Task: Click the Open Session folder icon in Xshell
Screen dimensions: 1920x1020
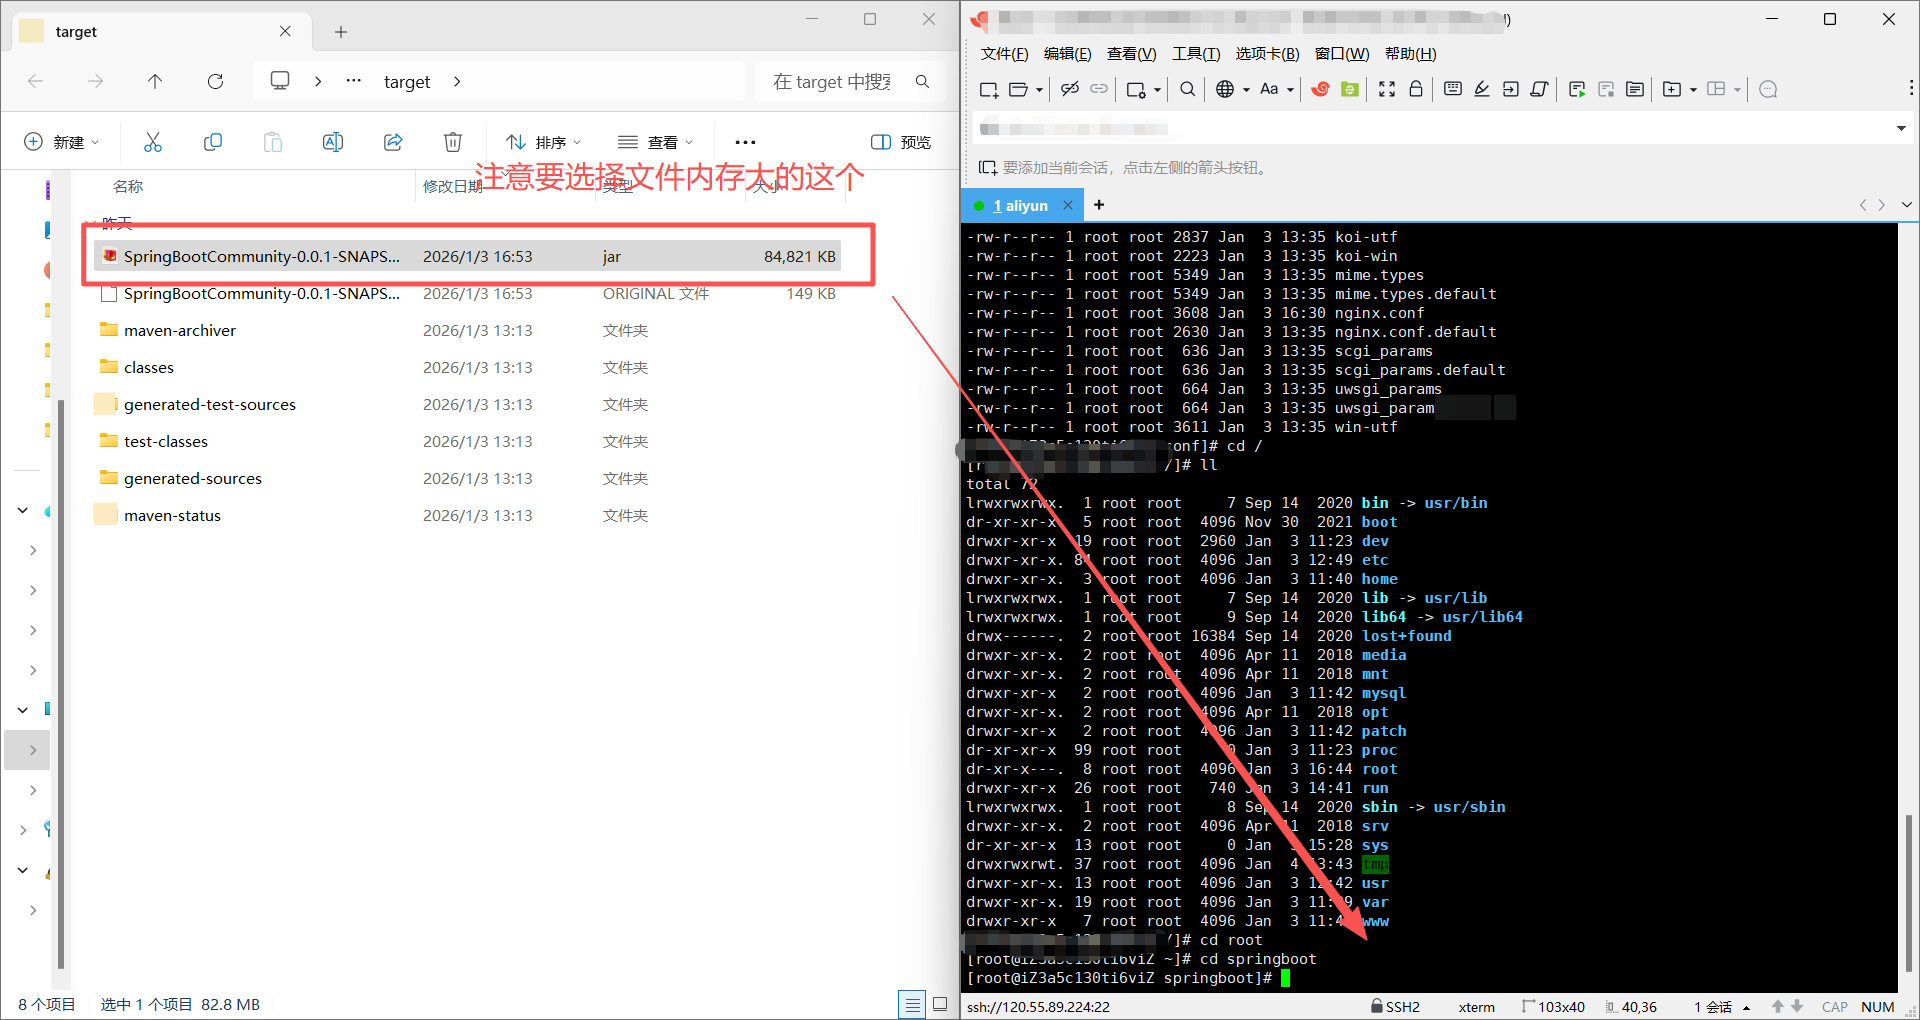Action: click(1019, 89)
